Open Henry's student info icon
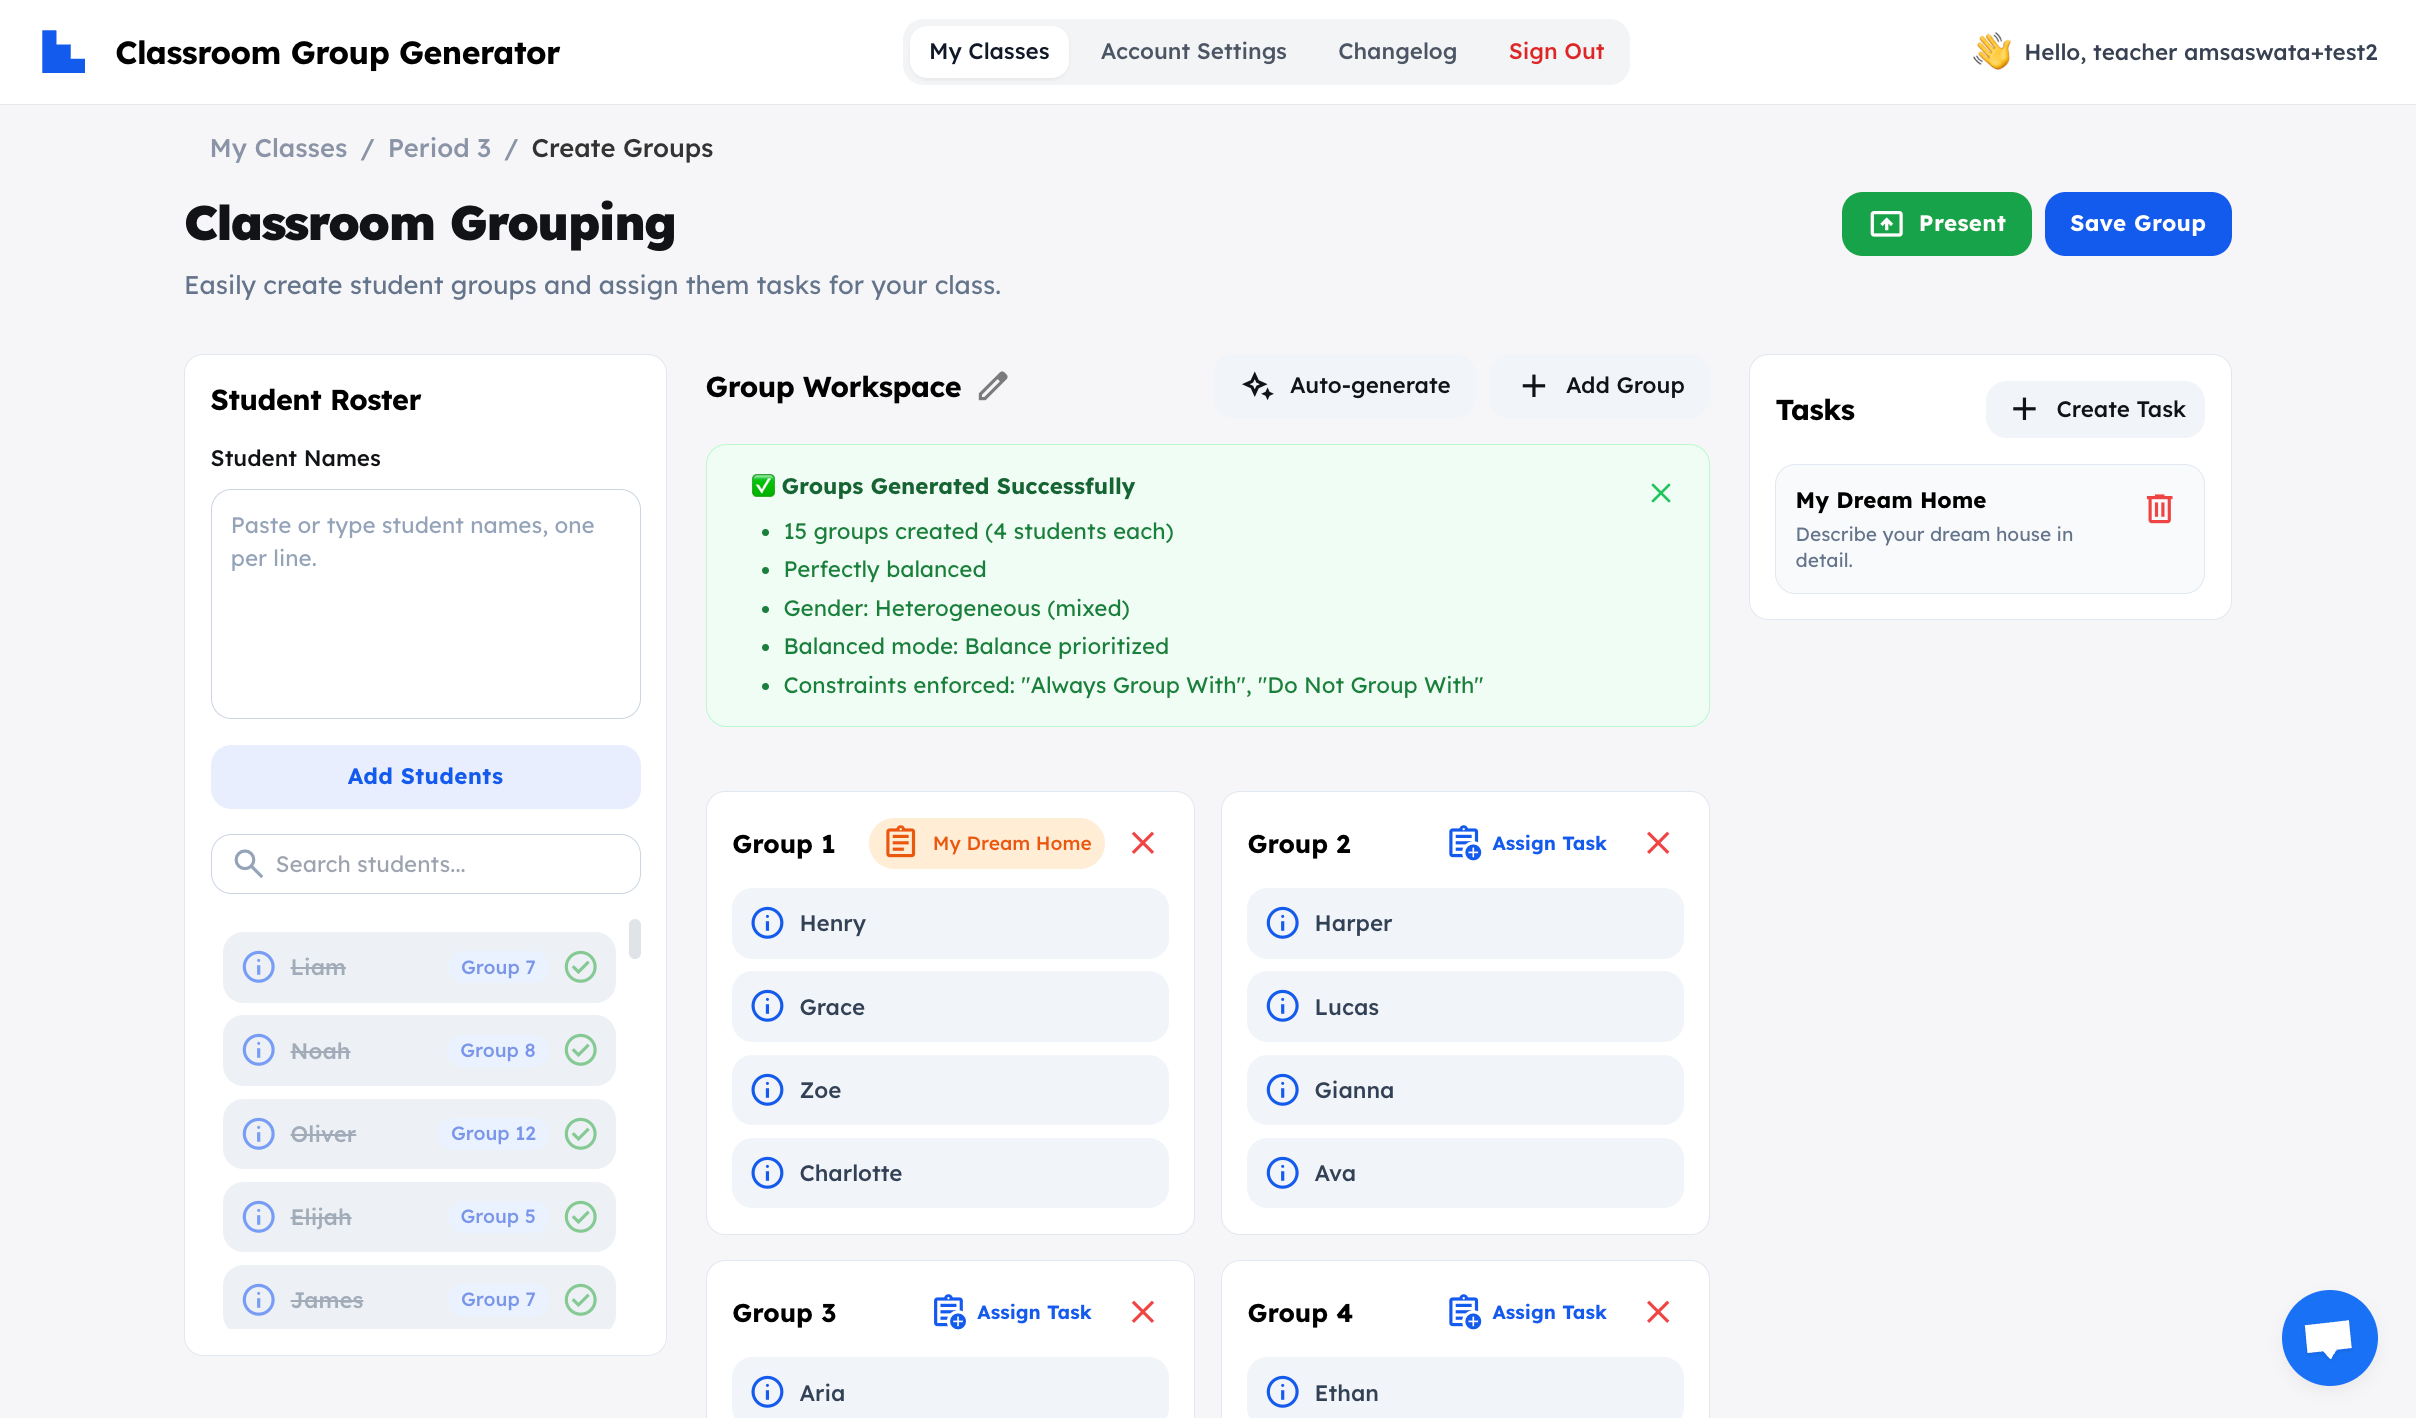 [x=767, y=923]
